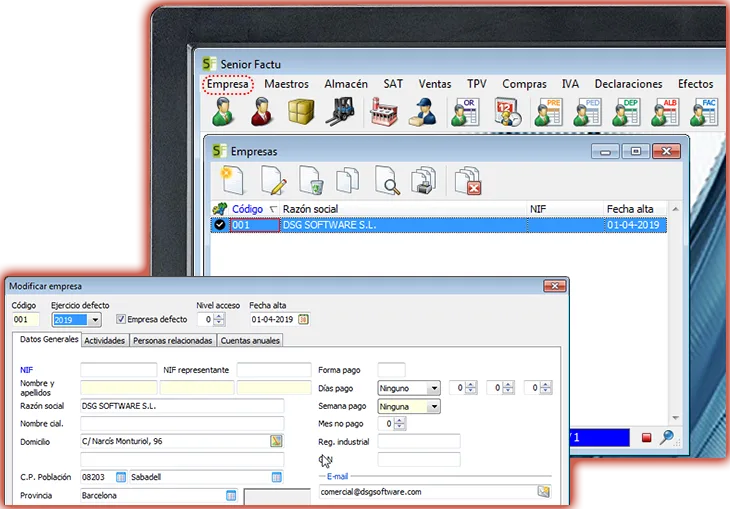The height and width of the screenshot is (509, 730).
Task: Click the send mail icon in E-mail field
Action: (x=543, y=491)
